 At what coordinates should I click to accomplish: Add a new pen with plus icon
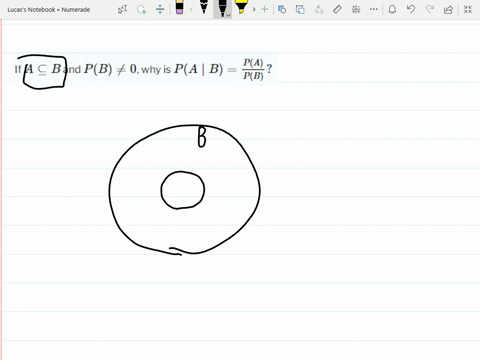coord(264,9)
